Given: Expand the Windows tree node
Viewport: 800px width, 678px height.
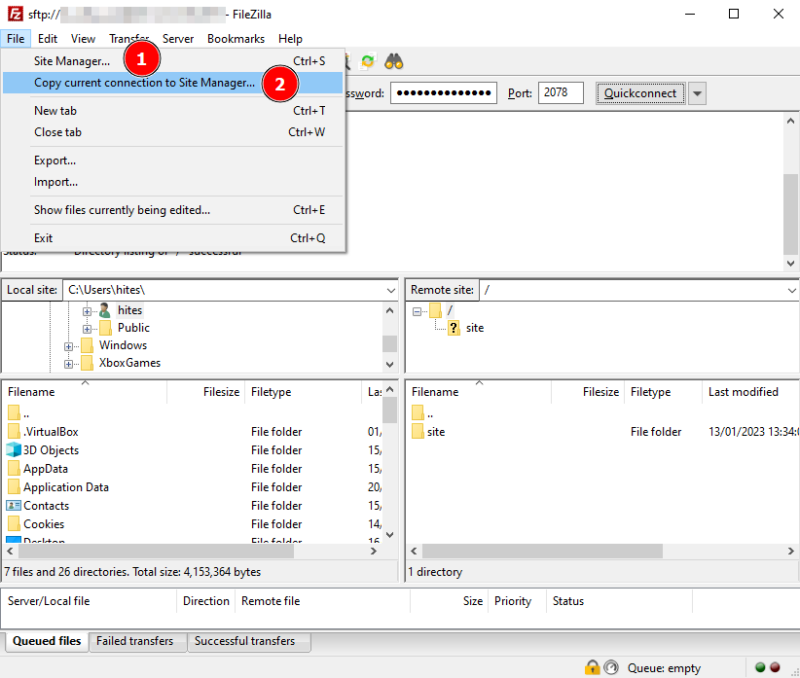Looking at the screenshot, I should 68,346.
